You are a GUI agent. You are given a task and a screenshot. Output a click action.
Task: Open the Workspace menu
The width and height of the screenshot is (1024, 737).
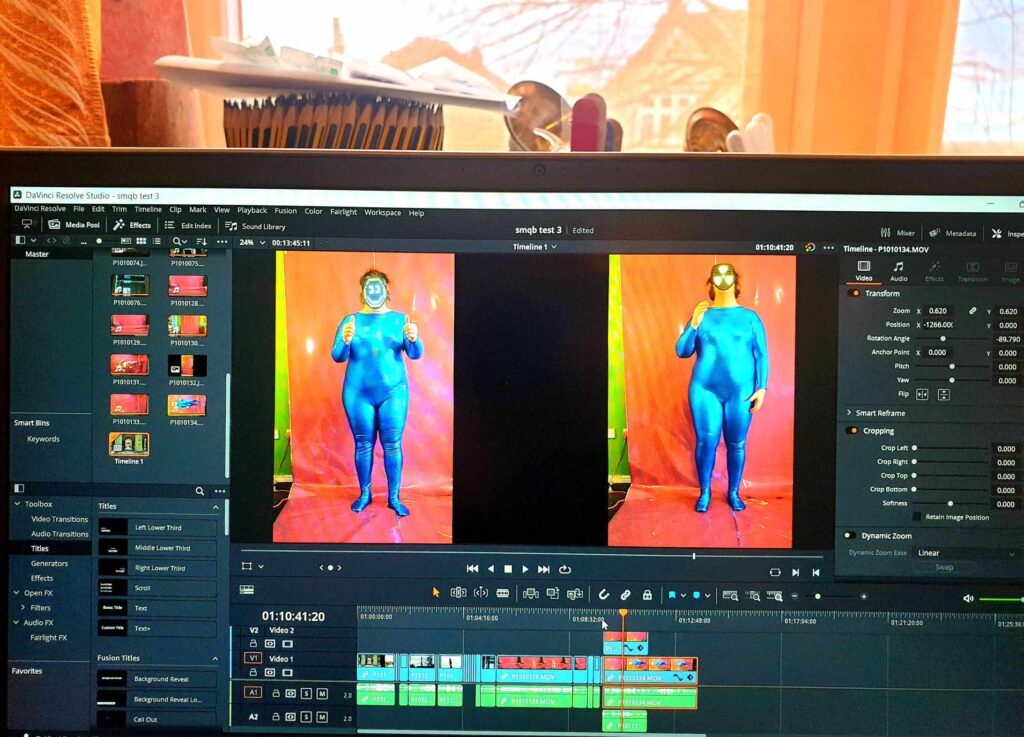tap(383, 212)
